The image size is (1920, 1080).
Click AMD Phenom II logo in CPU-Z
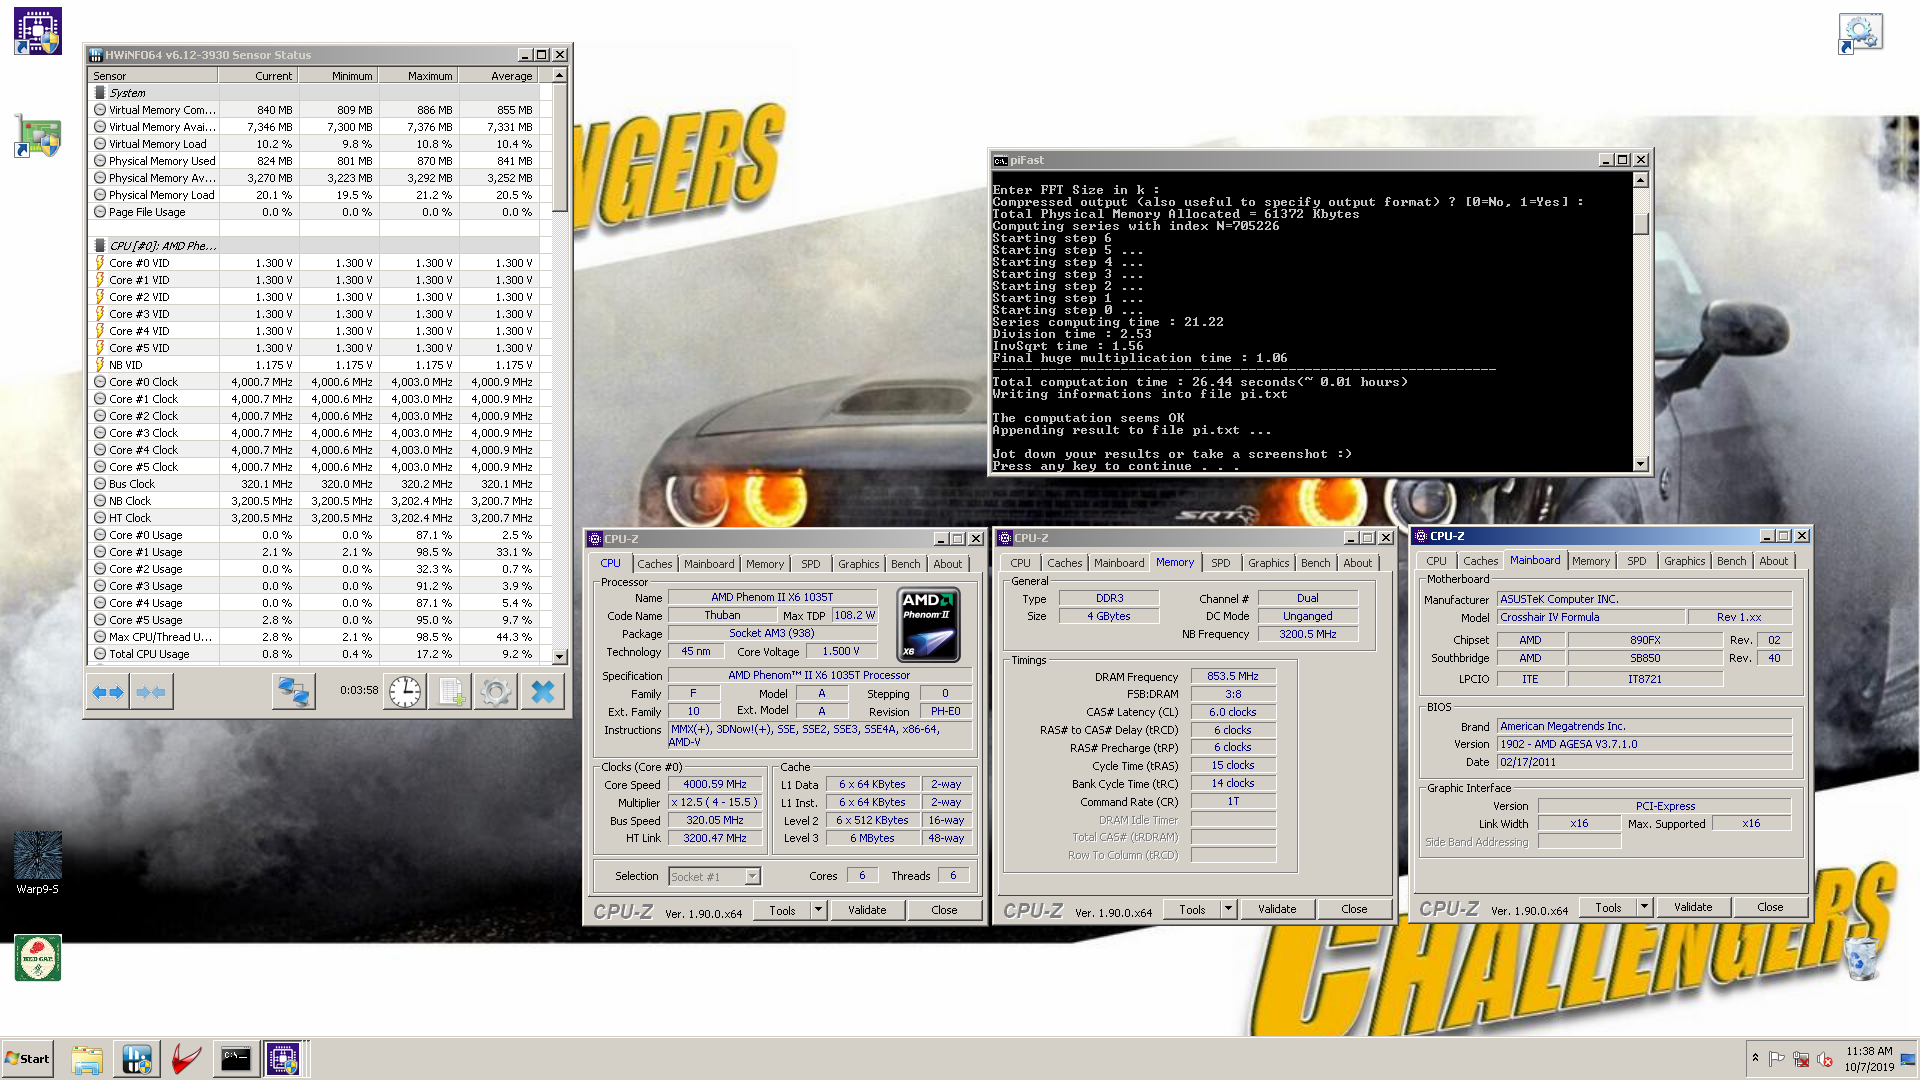(929, 625)
